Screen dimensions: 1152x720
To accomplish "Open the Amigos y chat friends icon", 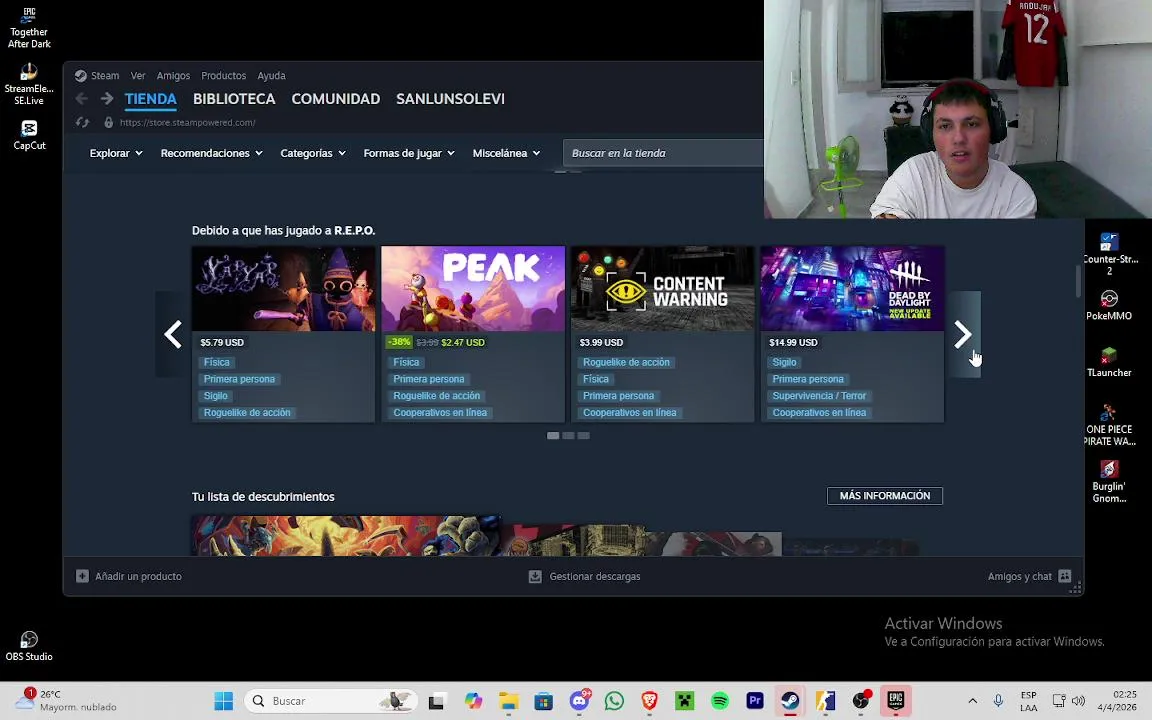I will tap(1065, 576).
